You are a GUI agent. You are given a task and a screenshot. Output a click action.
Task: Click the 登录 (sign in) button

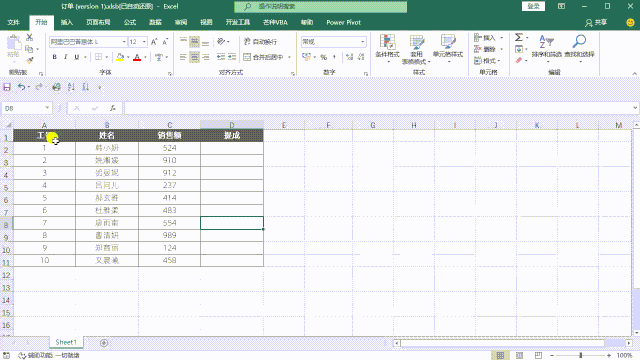533,6
